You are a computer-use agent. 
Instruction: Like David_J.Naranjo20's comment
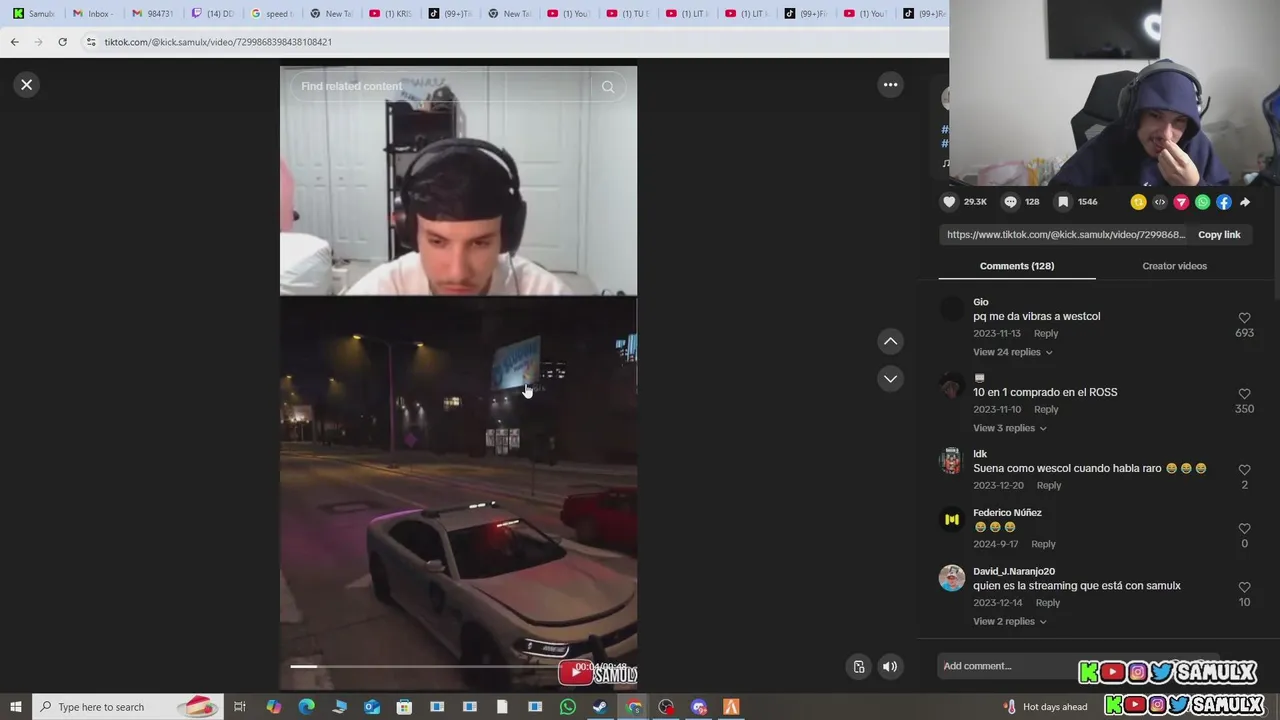coord(1244,588)
